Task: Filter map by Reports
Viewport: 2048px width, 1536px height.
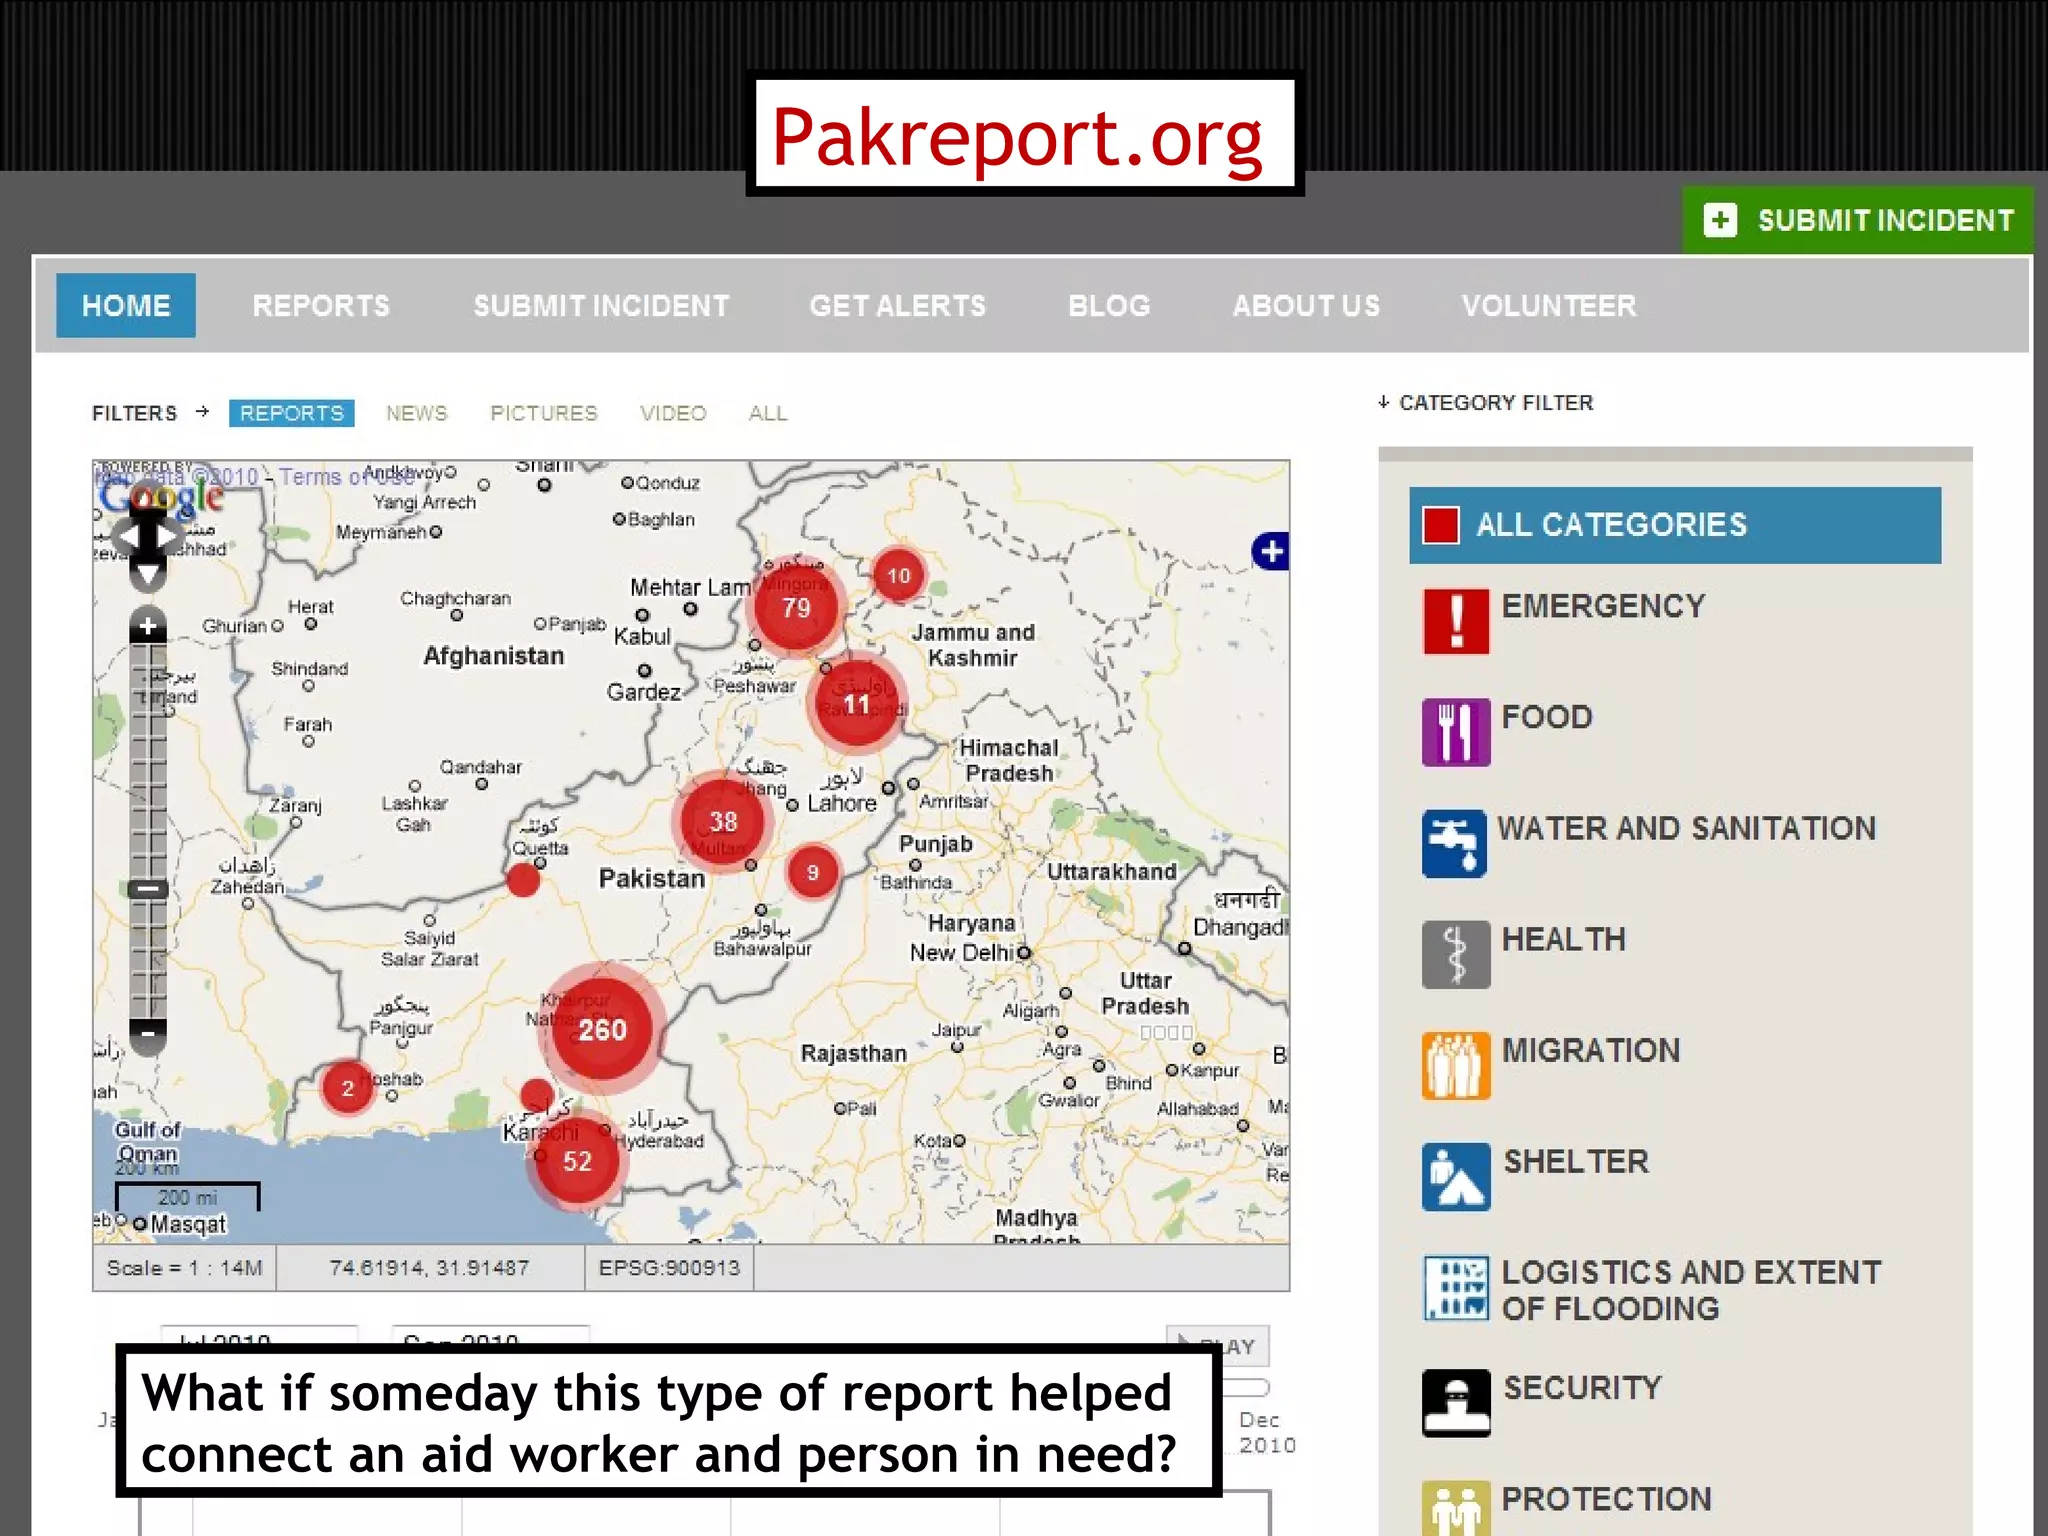Action: [291, 413]
